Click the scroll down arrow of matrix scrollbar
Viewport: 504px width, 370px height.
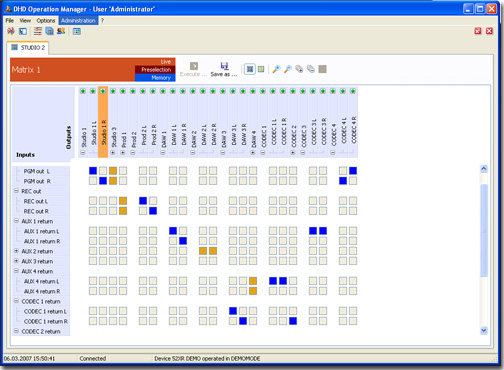tap(484, 330)
